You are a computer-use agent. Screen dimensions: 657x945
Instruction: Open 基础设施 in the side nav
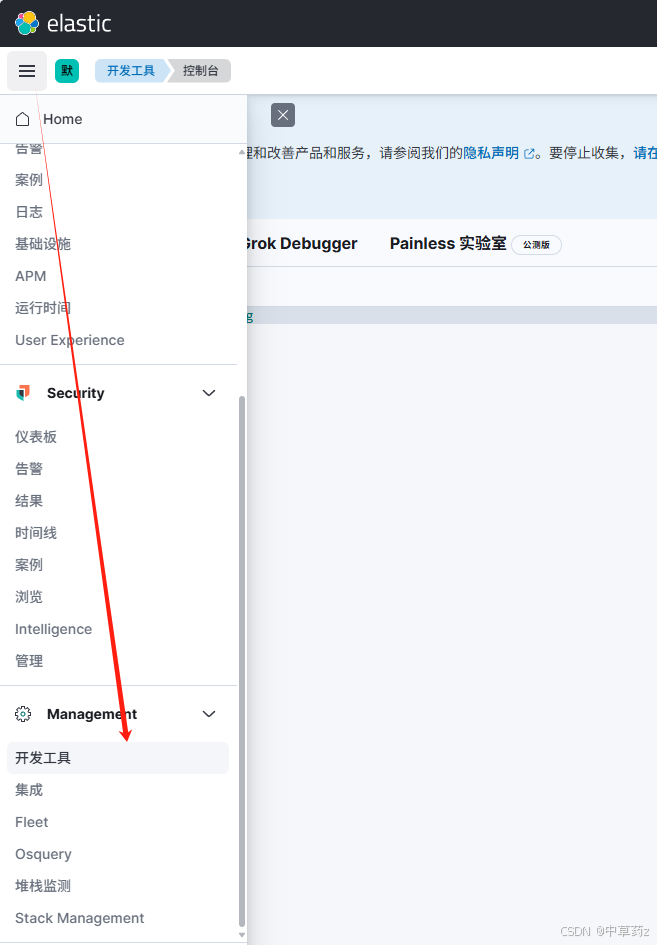[43, 244]
